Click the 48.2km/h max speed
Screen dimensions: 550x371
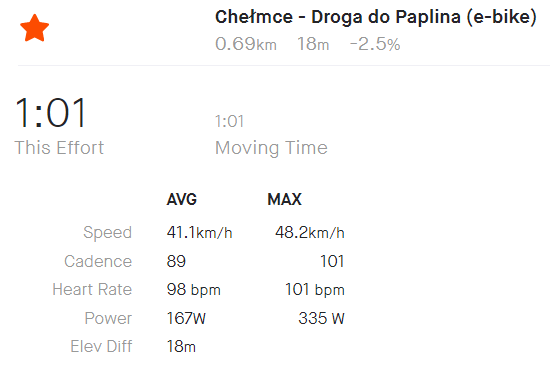click(x=310, y=232)
